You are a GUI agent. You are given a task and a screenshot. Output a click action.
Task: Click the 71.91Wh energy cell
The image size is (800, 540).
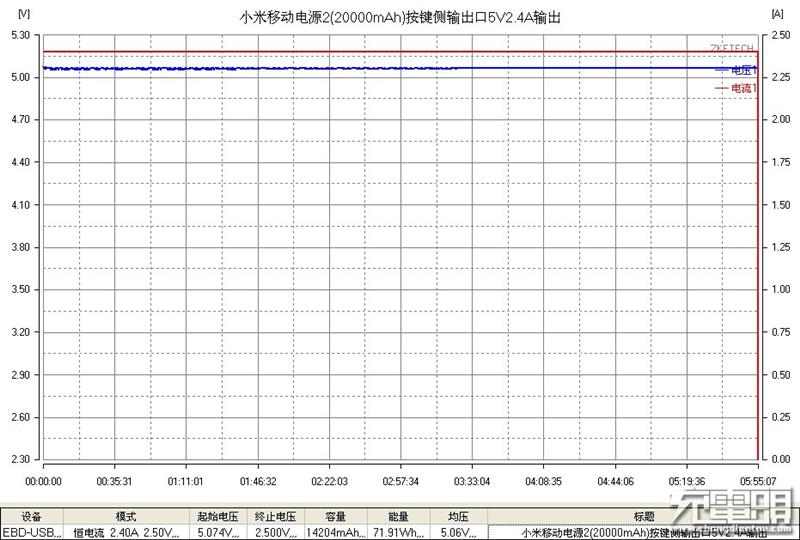pyautogui.click(x=399, y=533)
